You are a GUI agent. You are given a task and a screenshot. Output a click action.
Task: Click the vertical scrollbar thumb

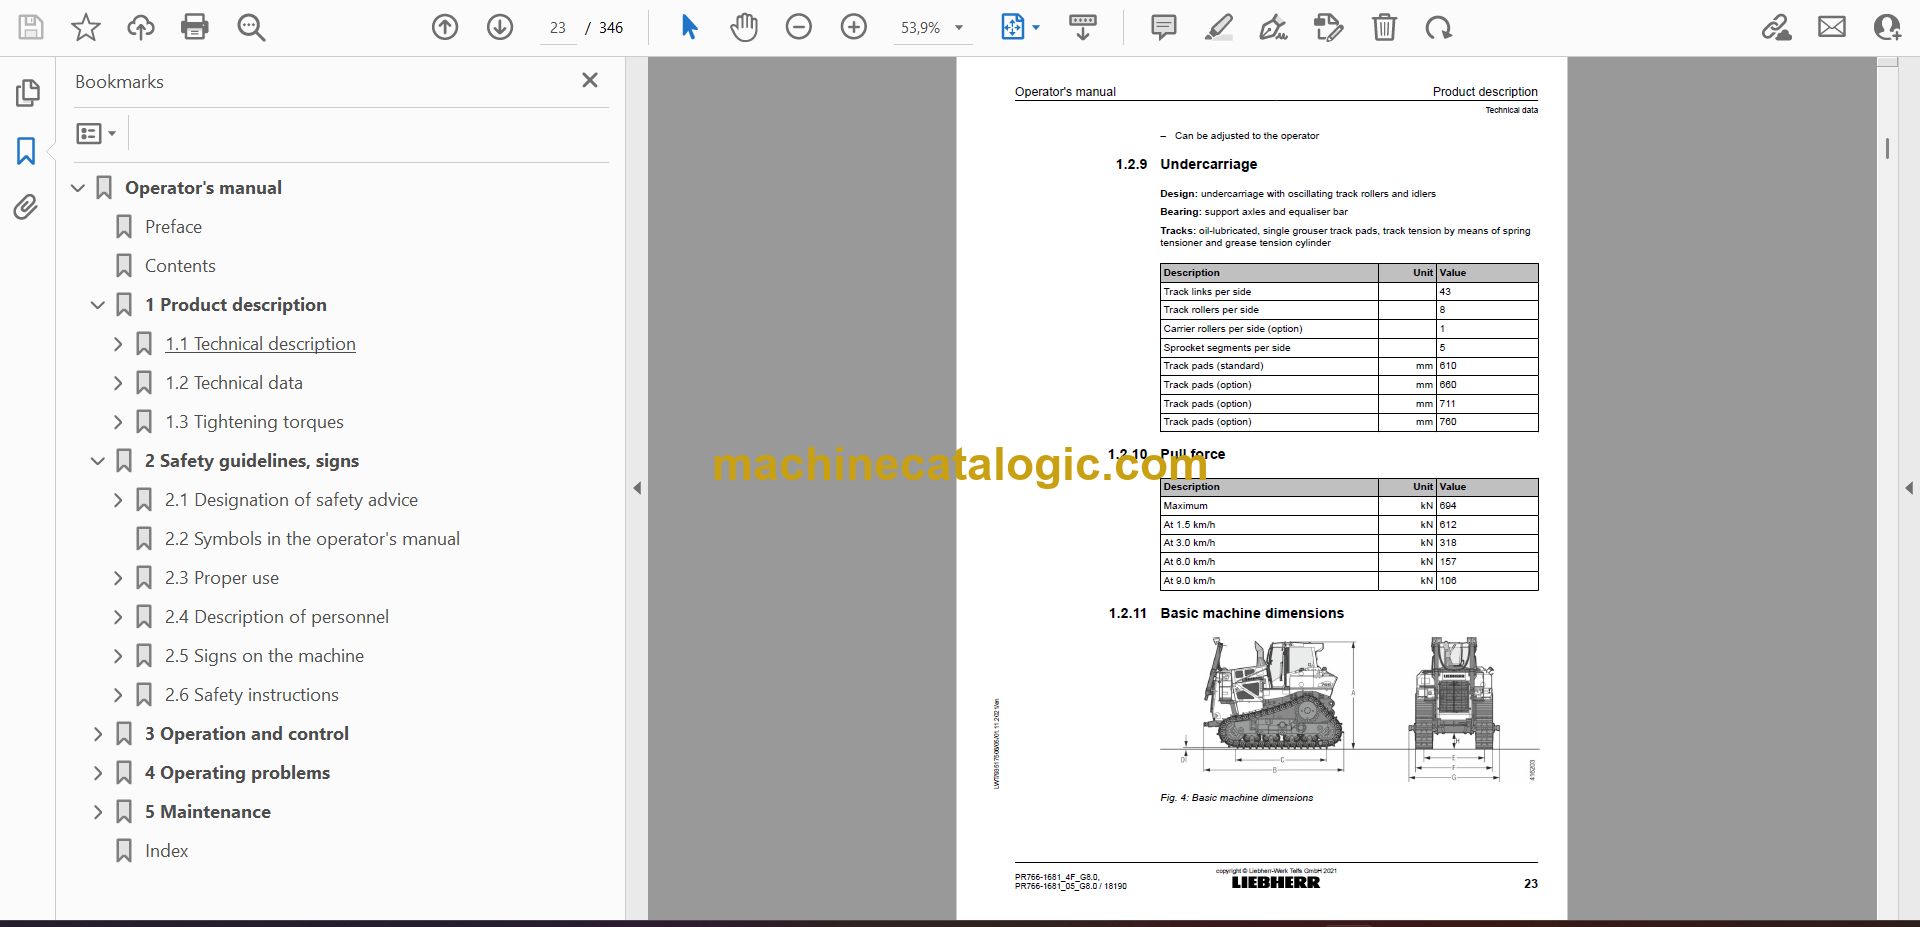click(x=1887, y=148)
